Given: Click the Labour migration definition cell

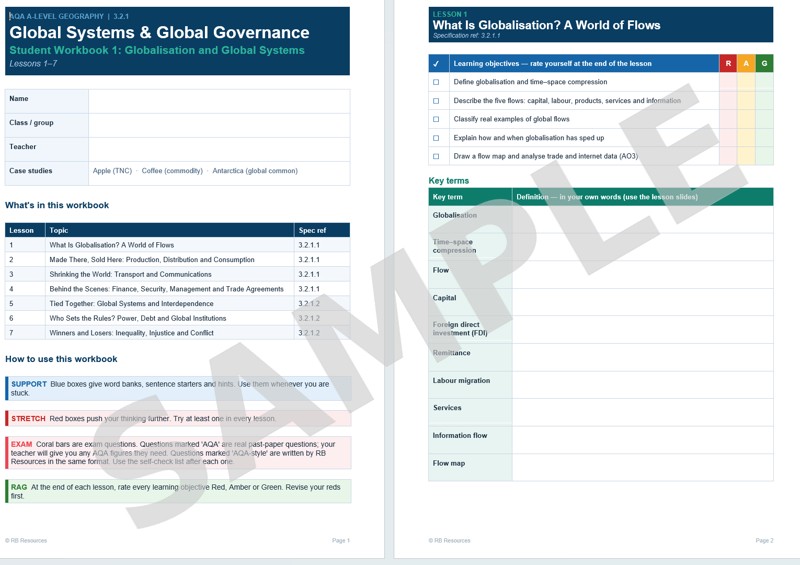Looking at the screenshot, I should click(643, 385).
